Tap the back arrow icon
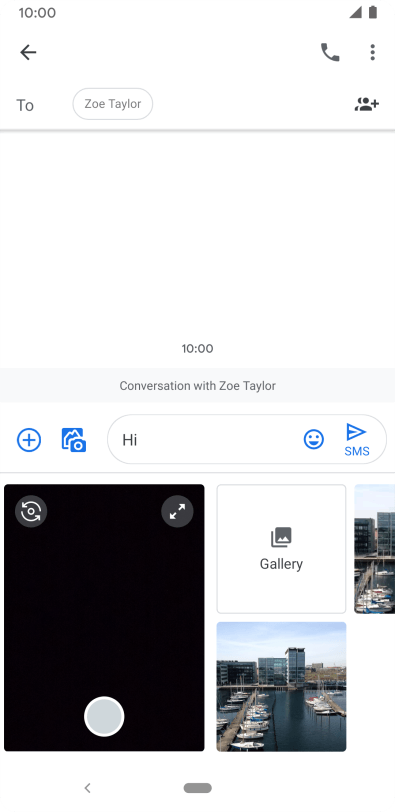This screenshot has height=812, width=395. point(28,52)
